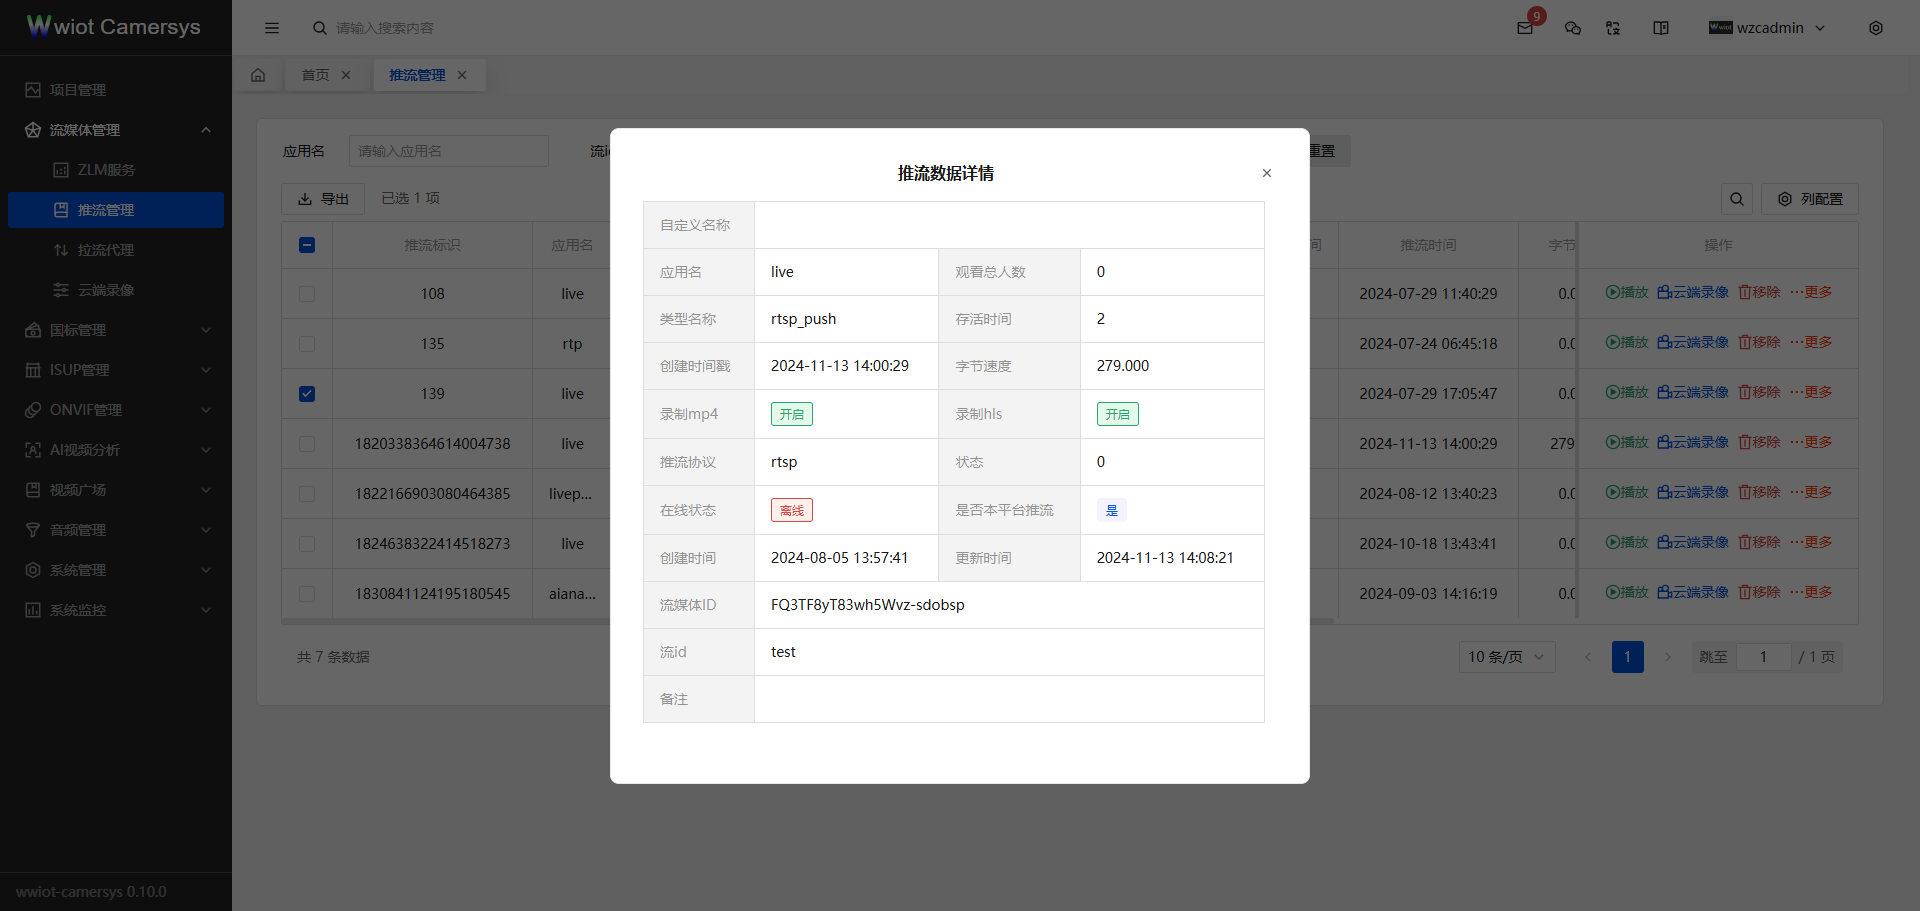This screenshot has width=1920, height=911.
Task: Close the 推流数据详情 dialog
Action: pyautogui.click(x=1267, y=173)
